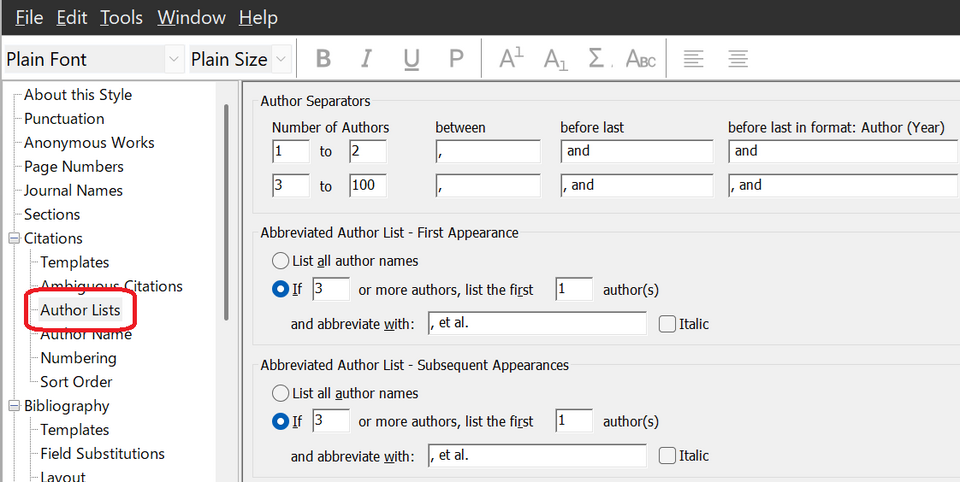Select the Plain text P icon
The height and width of the screenshot is (482, 960).
click(456, 59)
